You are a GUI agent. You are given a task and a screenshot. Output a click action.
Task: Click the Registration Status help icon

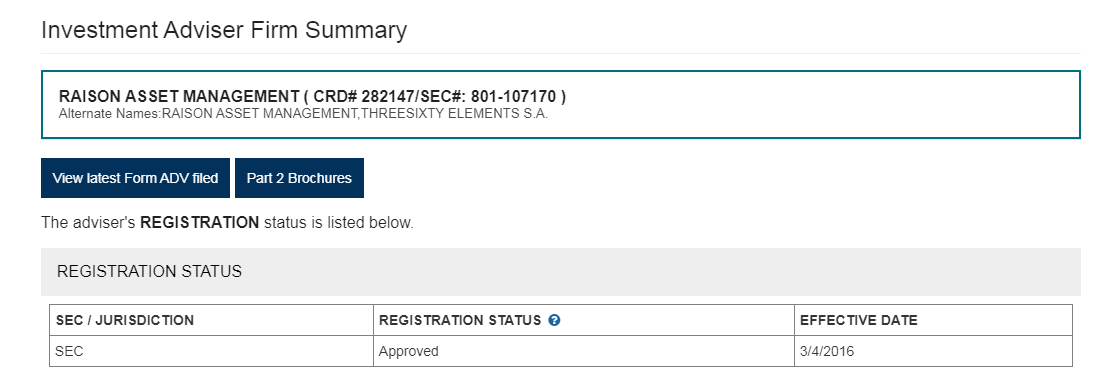point(554,320)
